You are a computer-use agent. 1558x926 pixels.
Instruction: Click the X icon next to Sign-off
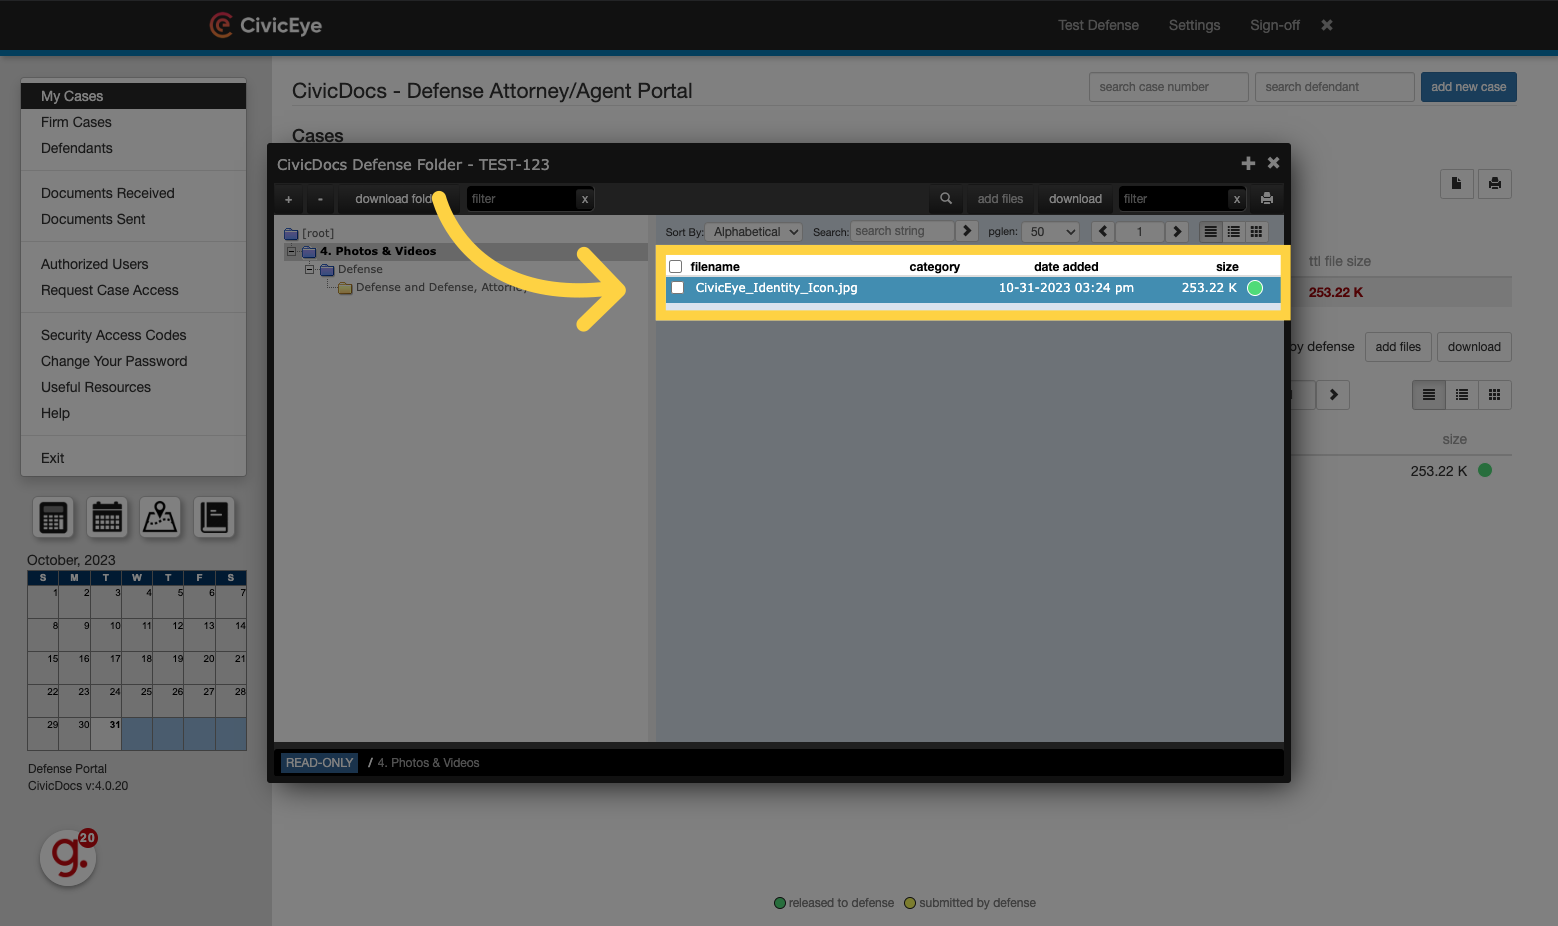[x=1327, y=25]
